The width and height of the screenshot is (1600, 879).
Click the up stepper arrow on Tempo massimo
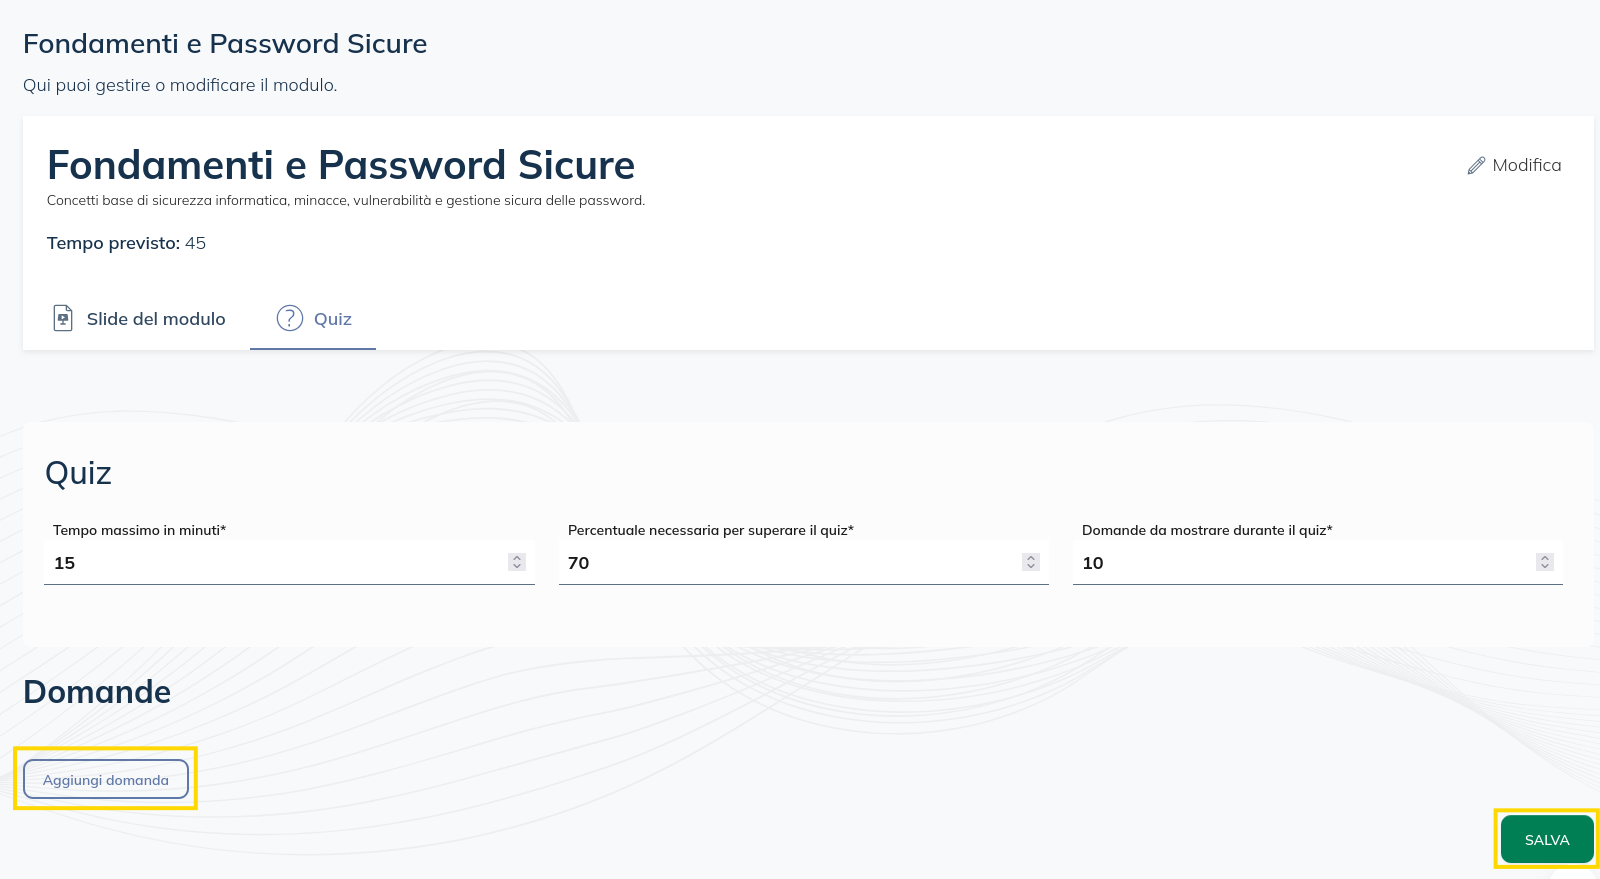tap(515, 557)
